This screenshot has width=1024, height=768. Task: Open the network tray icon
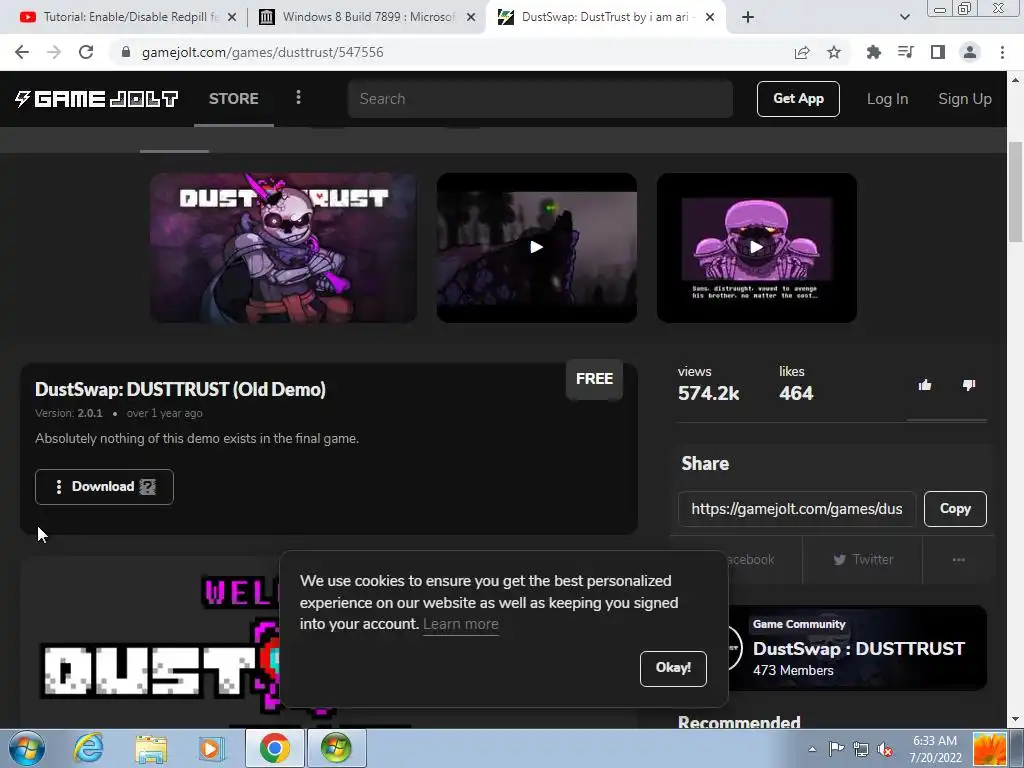pos(861,749)
